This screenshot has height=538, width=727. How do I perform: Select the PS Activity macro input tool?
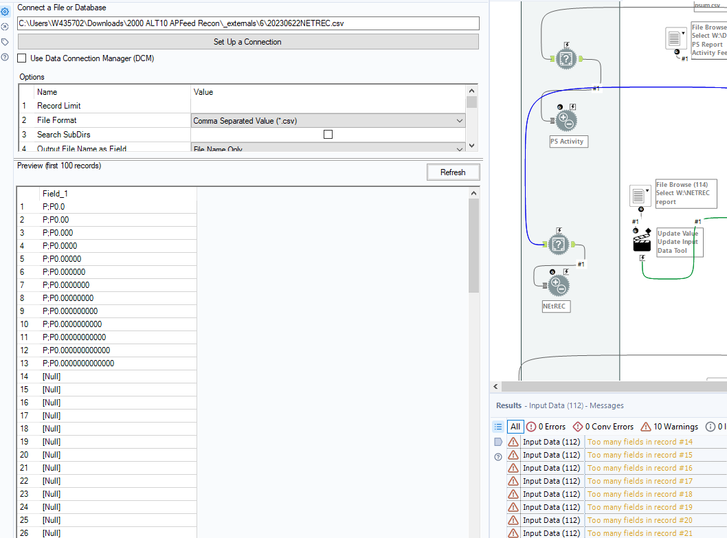pos(566,121)
